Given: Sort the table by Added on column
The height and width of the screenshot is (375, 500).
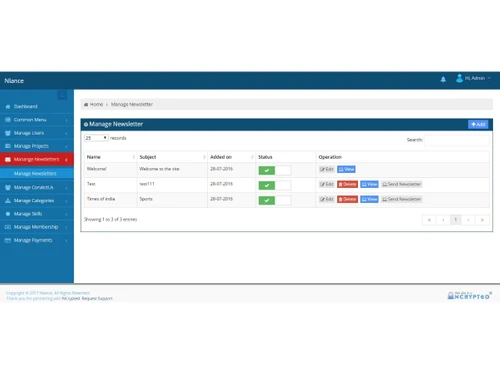Looking at the screenshot, I should [x=231, y=157].
